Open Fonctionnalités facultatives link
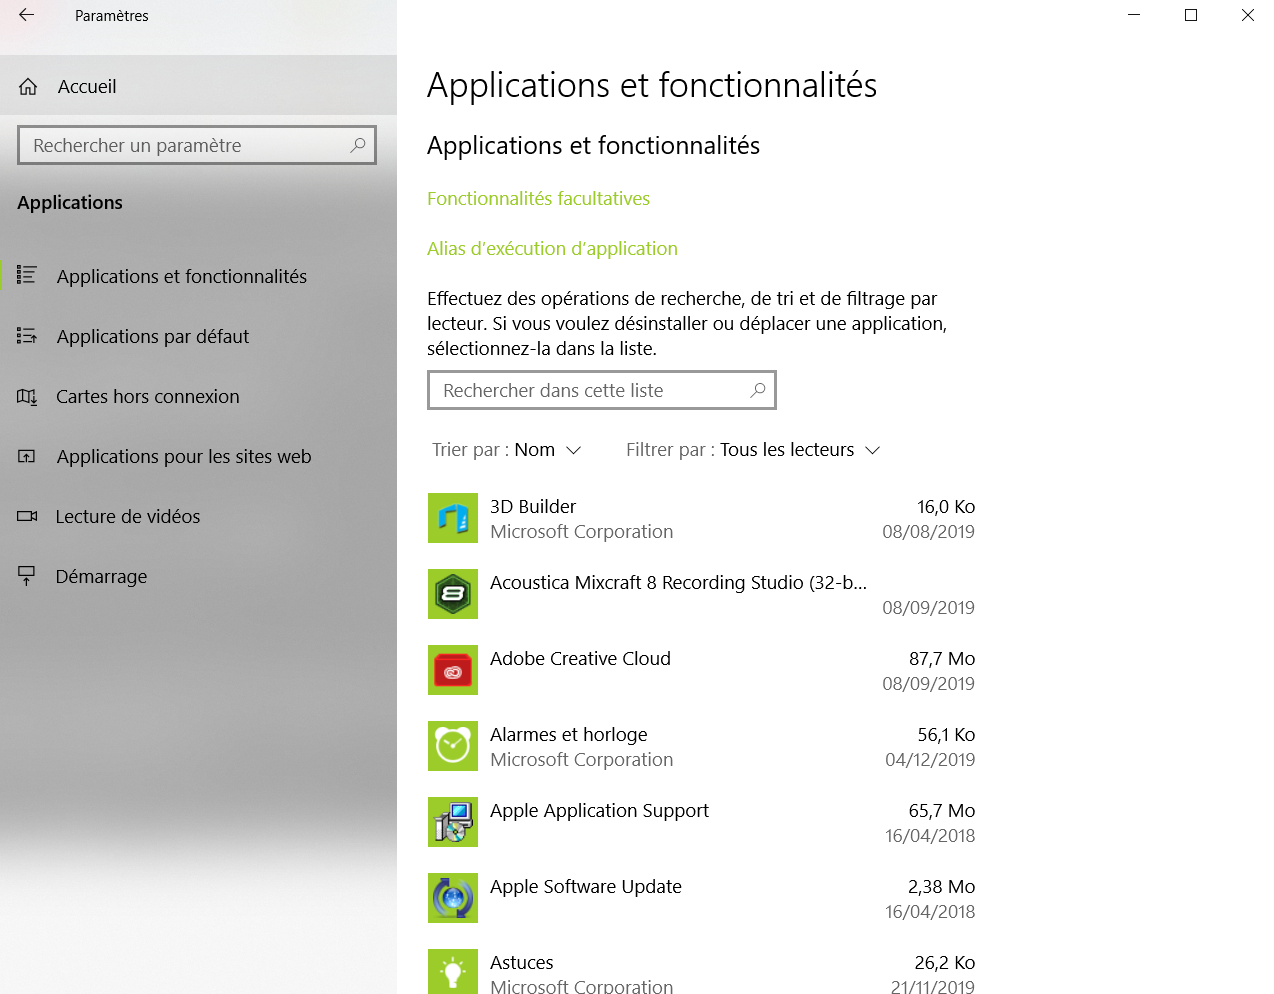Image resolution: width=1274 pixels, height=994 pixels. [538, 198]
